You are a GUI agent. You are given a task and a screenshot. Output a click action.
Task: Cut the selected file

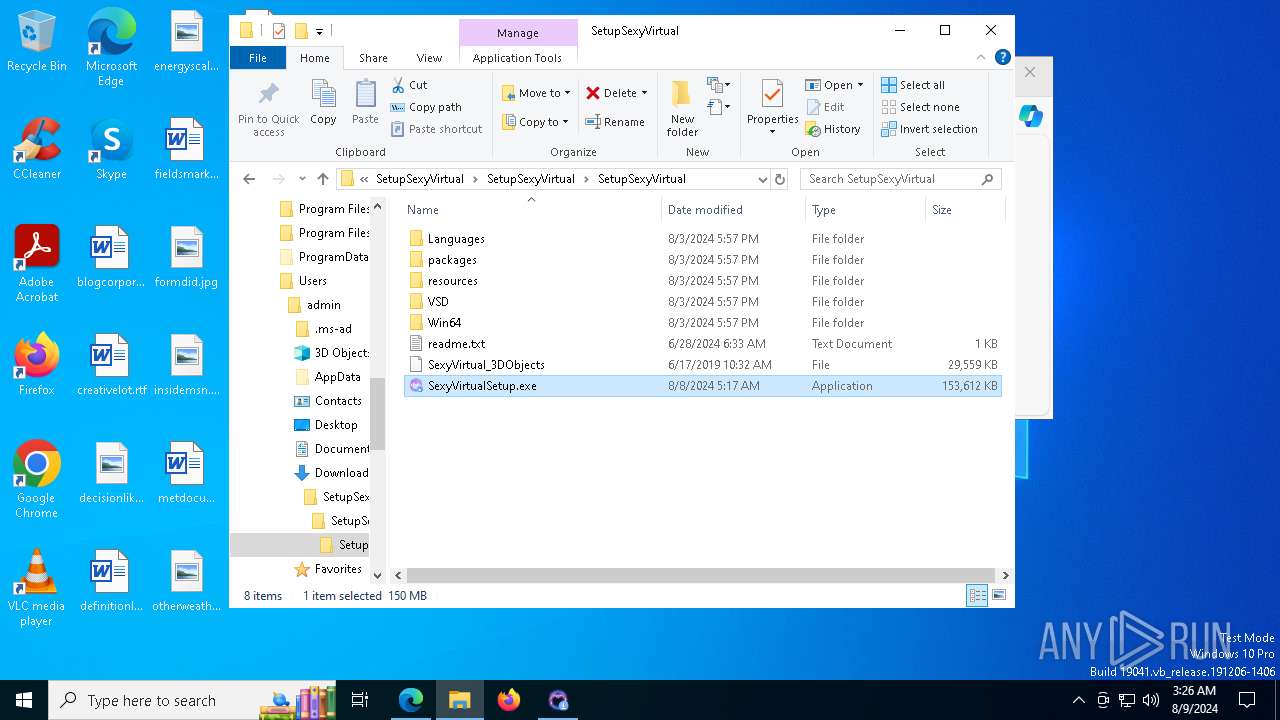click(409, 85)
